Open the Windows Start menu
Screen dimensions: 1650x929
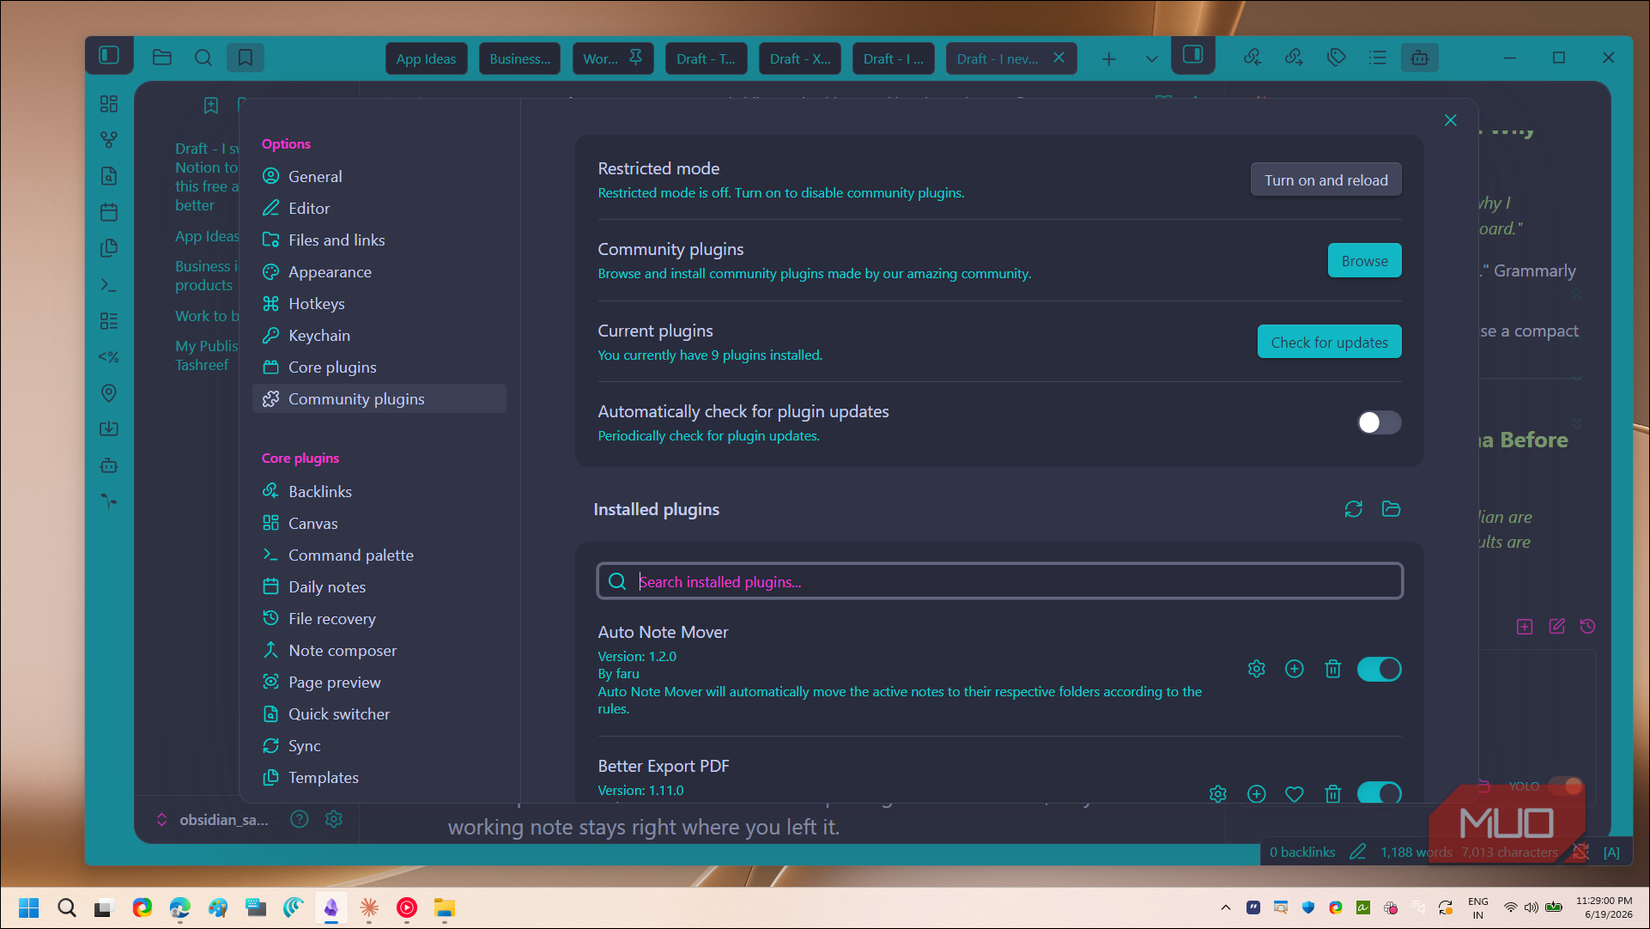[28, 908]
